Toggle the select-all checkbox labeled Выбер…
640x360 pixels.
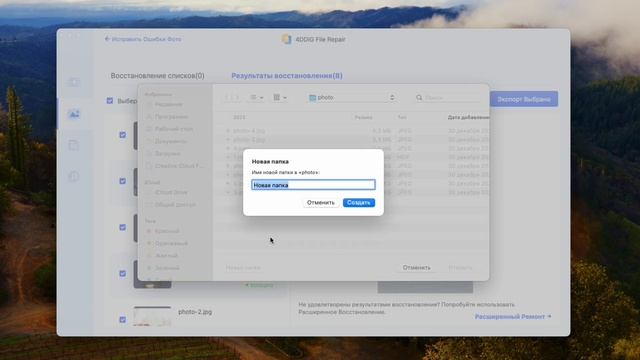pyautogui.click(x=110, y=100)
